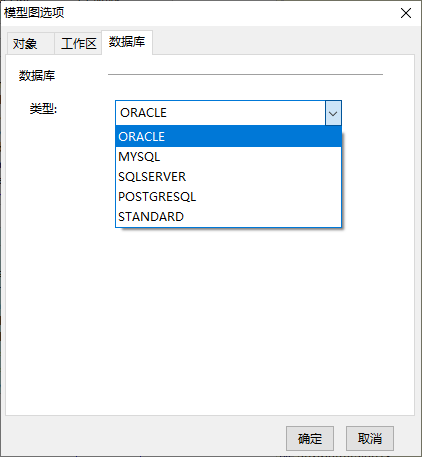422x457 pixels.
Task: Select the 数据库 tab
Action: [127, 42]
